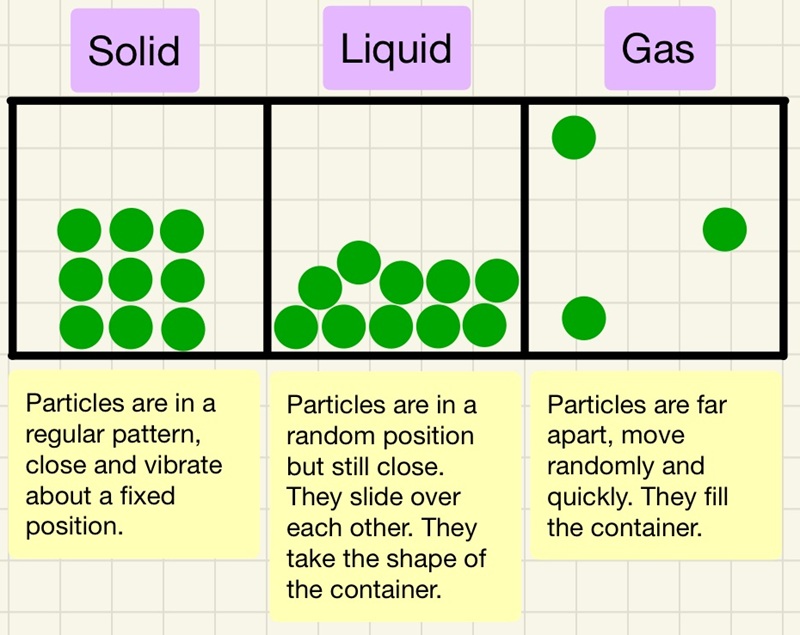Click the top-right particle in the solid grid

pyautogui.click(x=182, y=231)
